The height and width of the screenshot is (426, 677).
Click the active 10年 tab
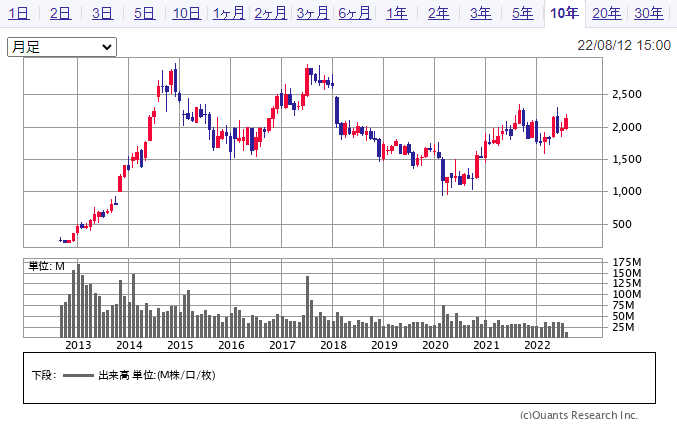564,13
